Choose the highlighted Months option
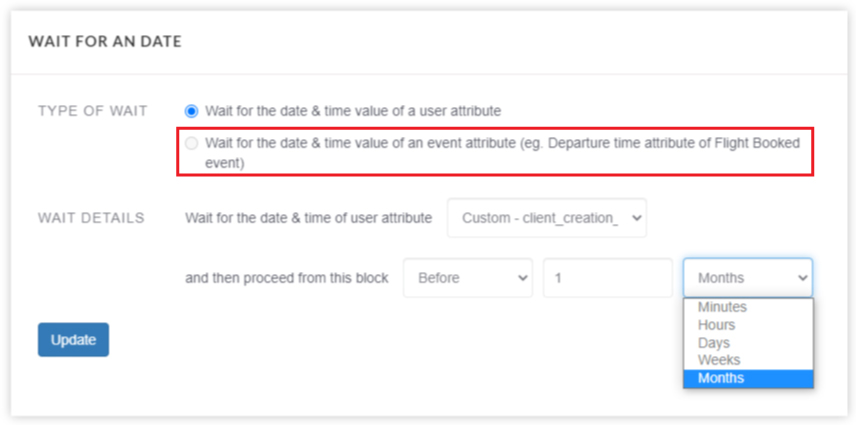Viewport: 856px width, 425px height. (748, 378)
